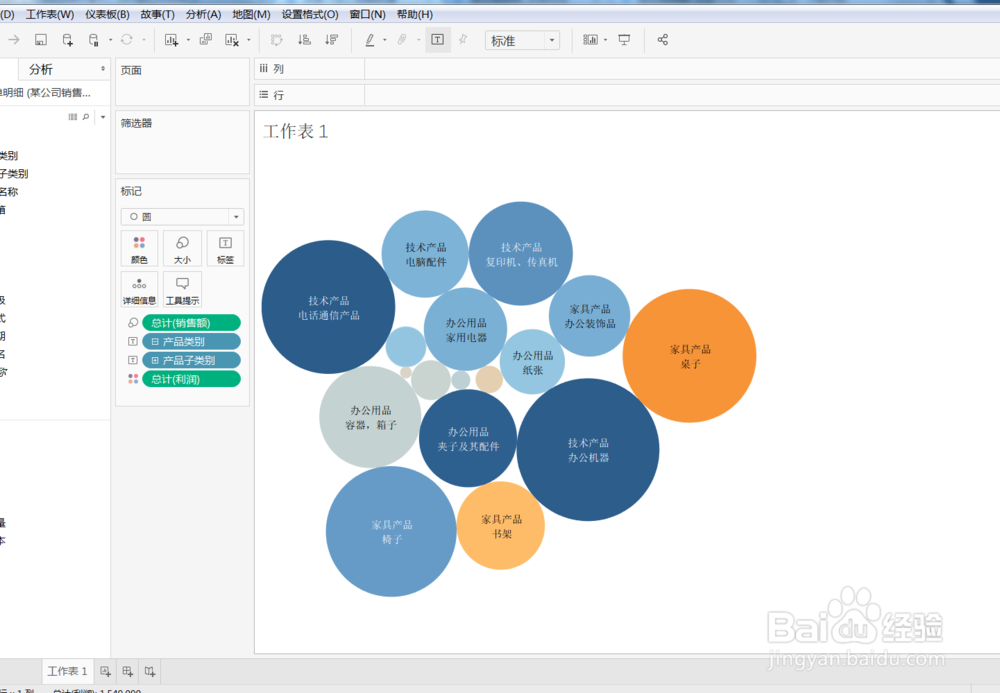
Task: Open the 窗口(N) menu
Action: pos(367,14)
